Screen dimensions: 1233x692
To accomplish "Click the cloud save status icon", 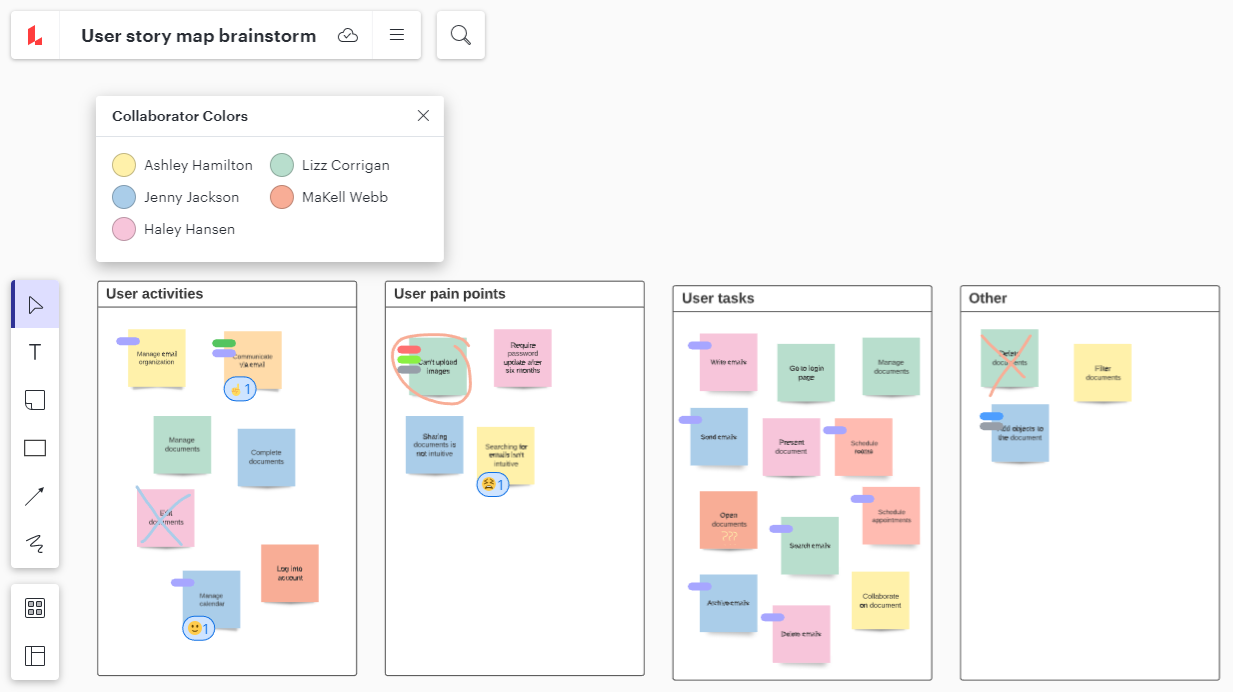I will 348,36.
